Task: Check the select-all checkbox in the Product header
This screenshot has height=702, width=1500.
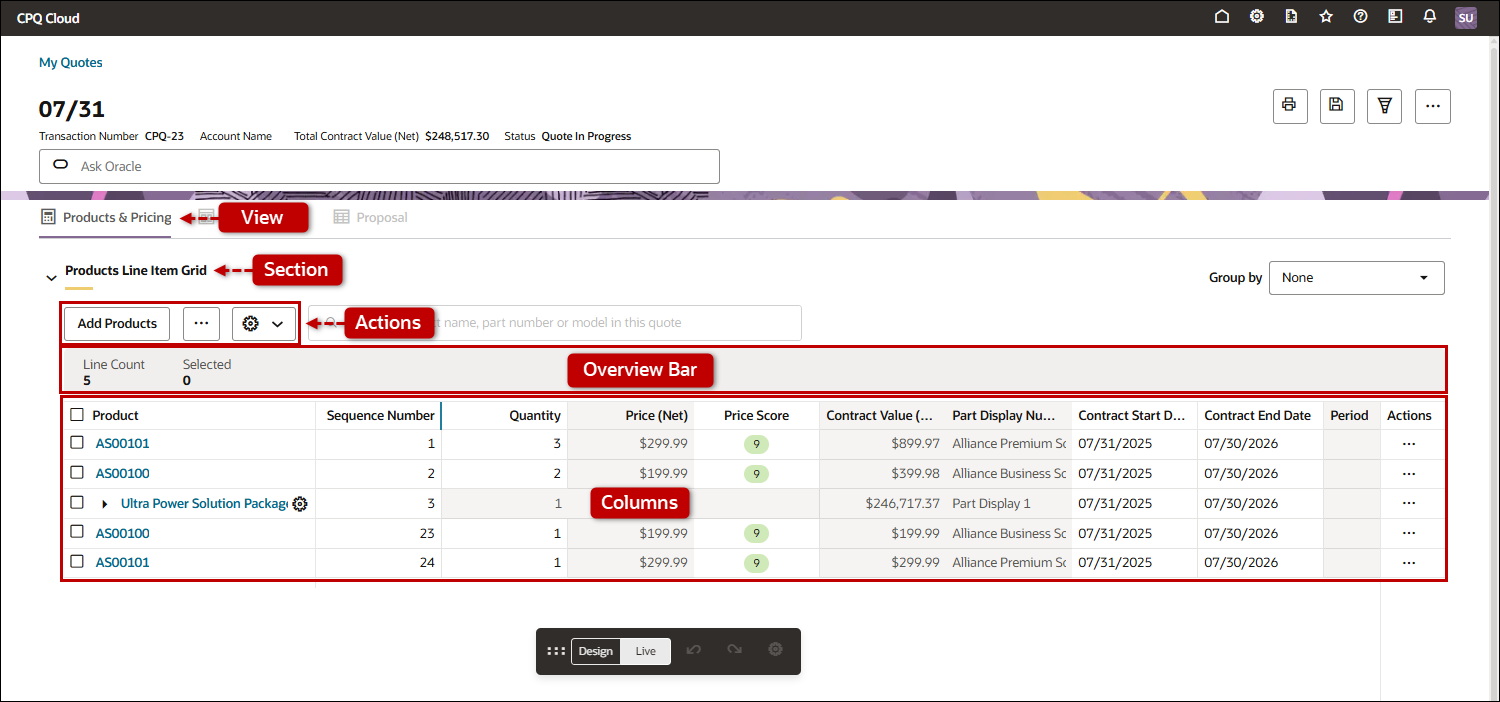Action: 77,415
